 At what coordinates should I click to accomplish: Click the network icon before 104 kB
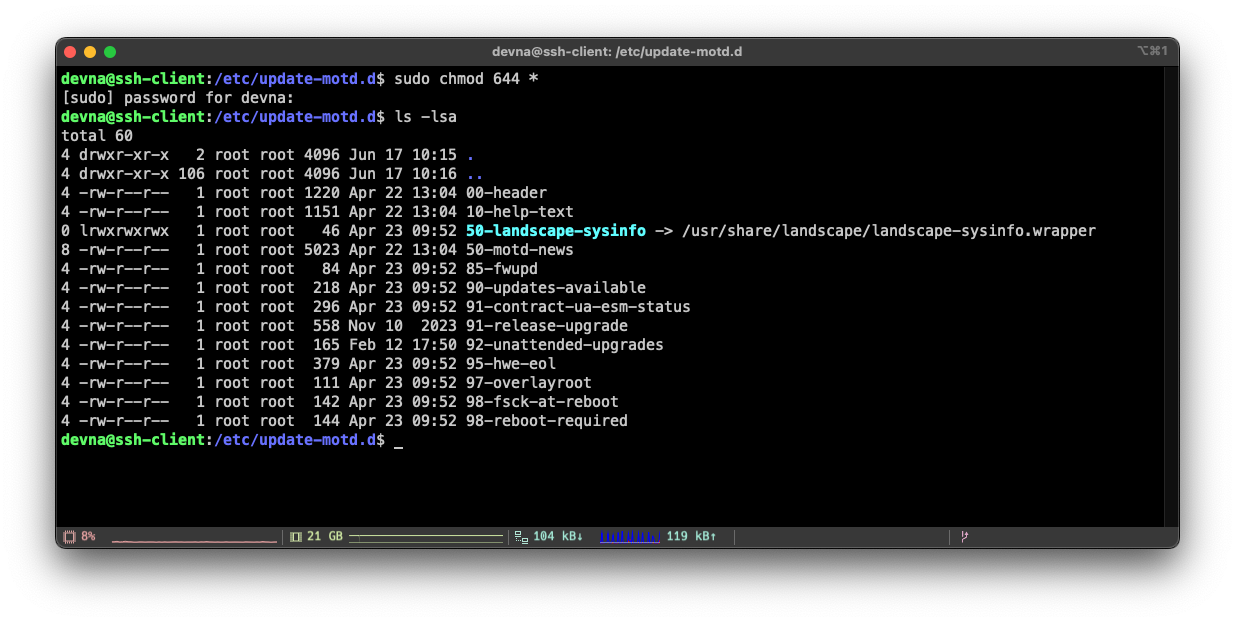tap(521, 537)
